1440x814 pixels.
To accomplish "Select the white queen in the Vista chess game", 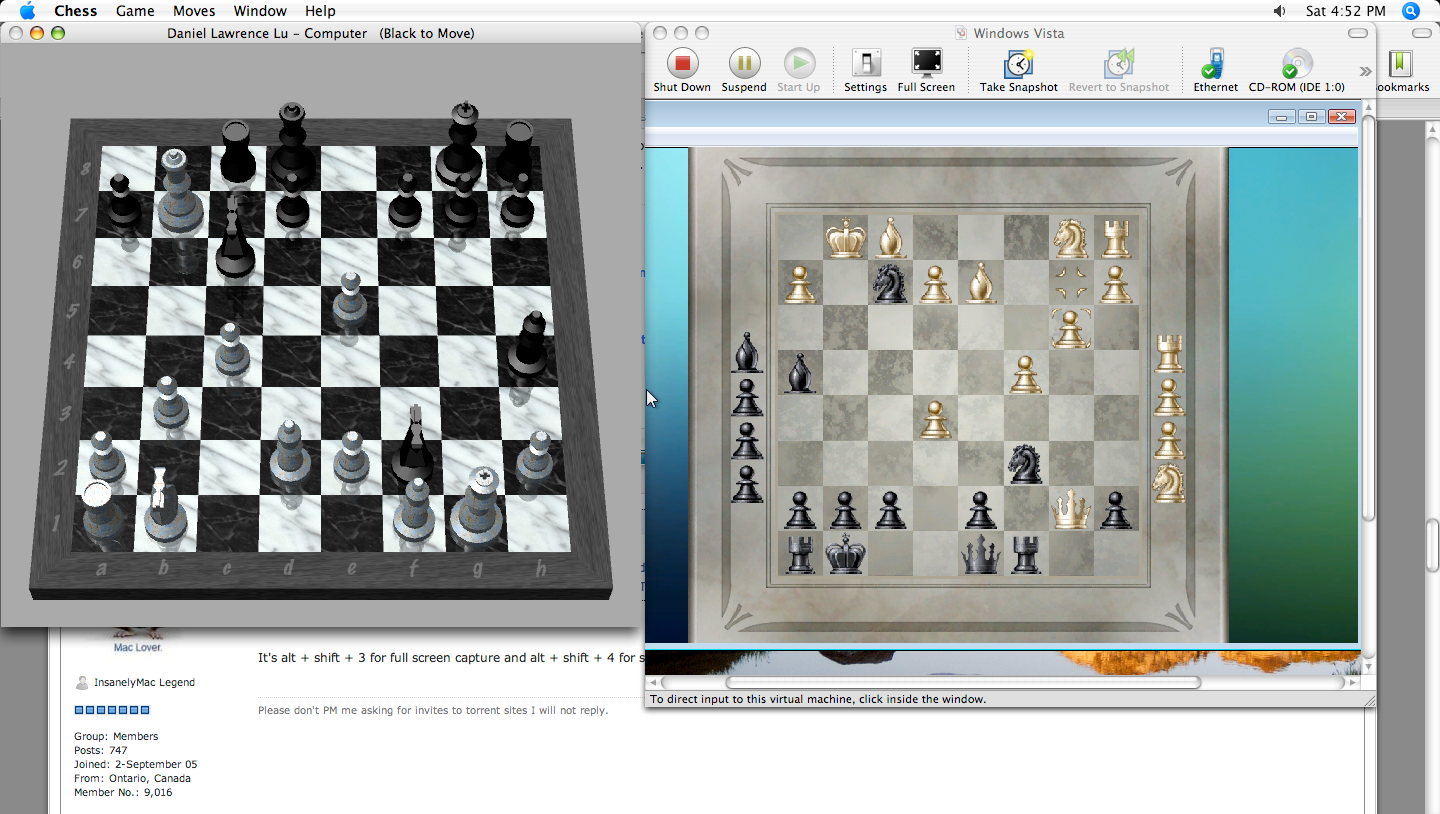I will (x=1071, y=509).
